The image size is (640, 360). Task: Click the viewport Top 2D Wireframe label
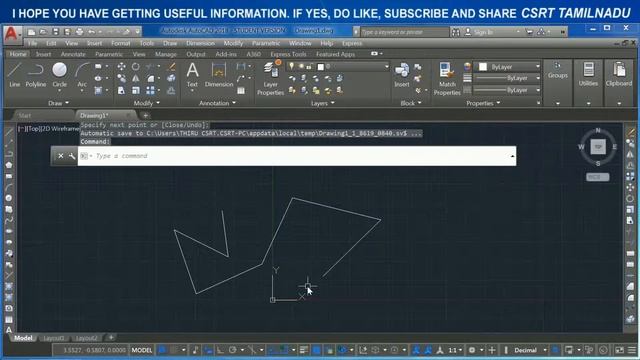tap(48, 129)
